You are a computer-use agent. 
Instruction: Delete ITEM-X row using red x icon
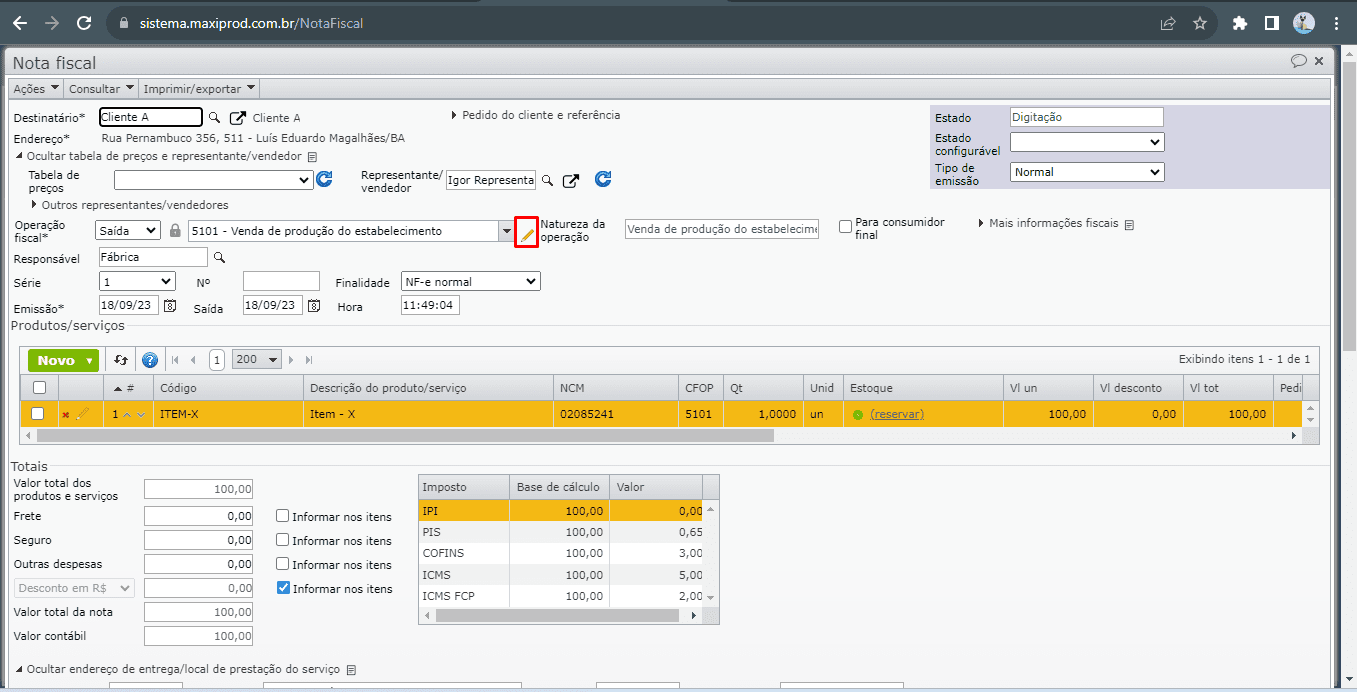click(x=66, y=414)
